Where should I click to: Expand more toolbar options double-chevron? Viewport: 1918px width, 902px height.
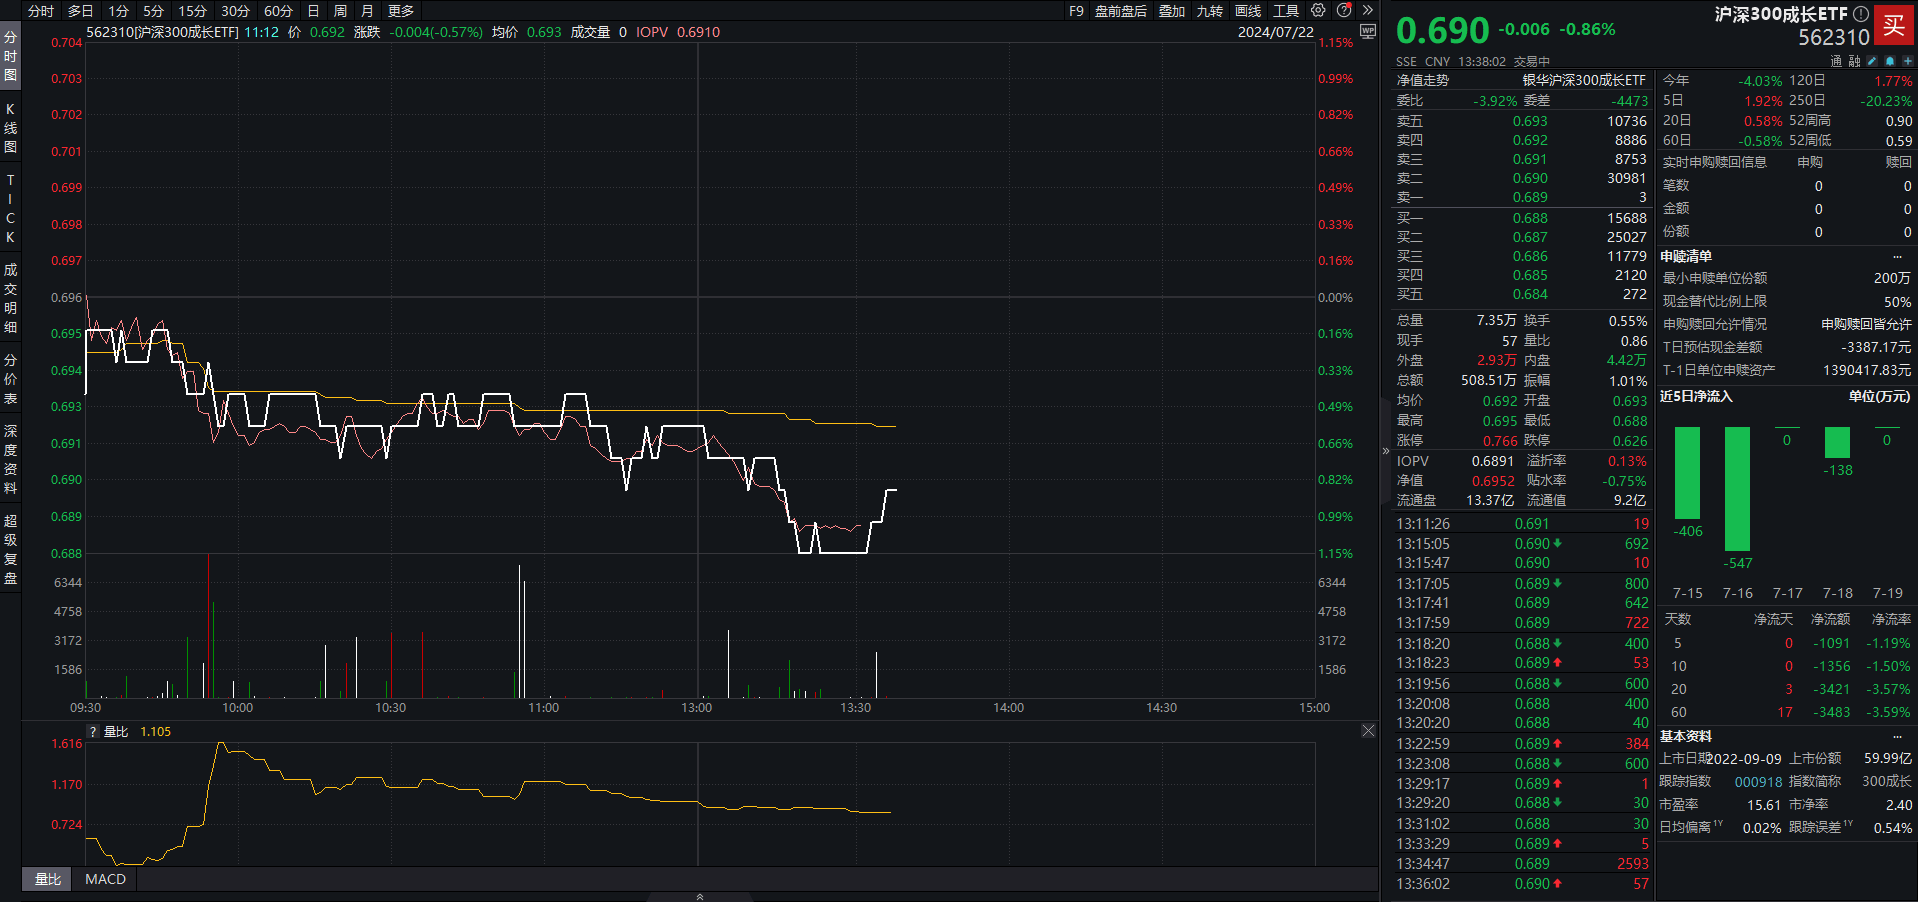click(1368, 11)
